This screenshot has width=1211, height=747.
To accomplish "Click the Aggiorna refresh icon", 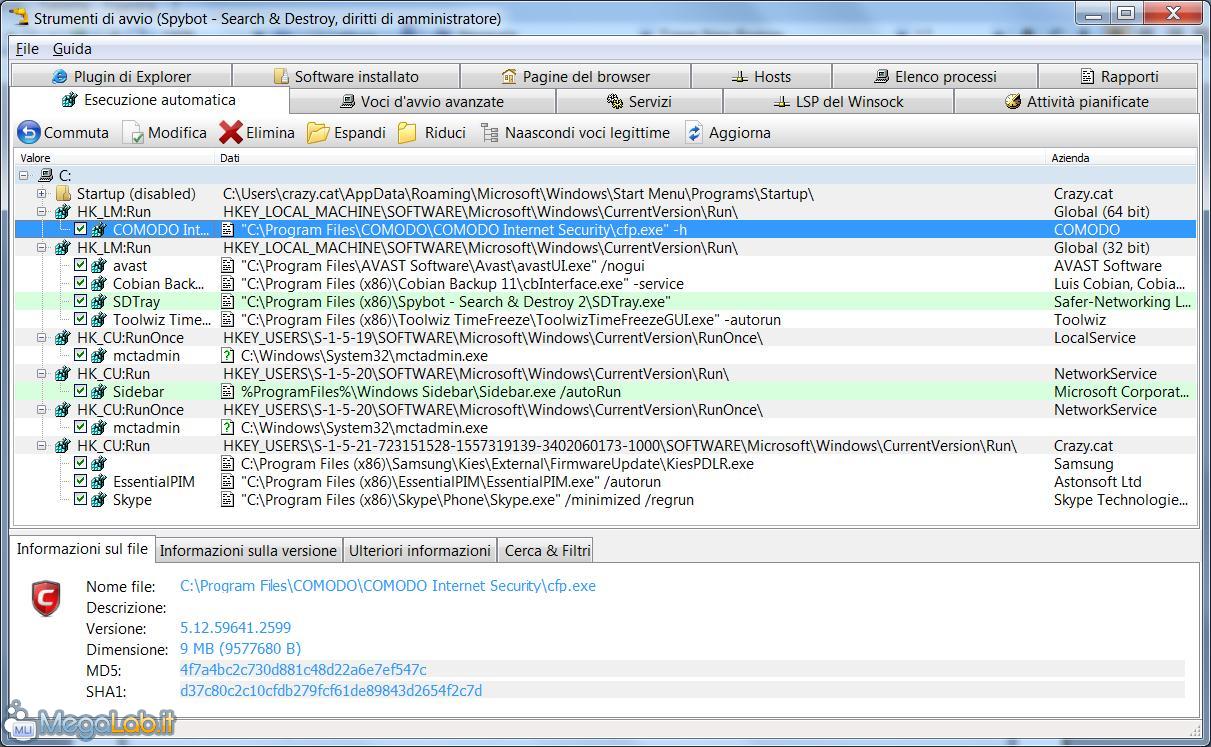I will pos(694,132).
